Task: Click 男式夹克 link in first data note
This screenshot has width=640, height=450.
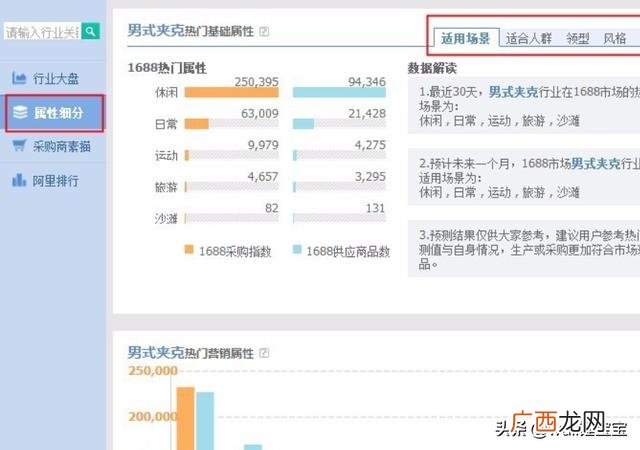Action: [513, 92]
